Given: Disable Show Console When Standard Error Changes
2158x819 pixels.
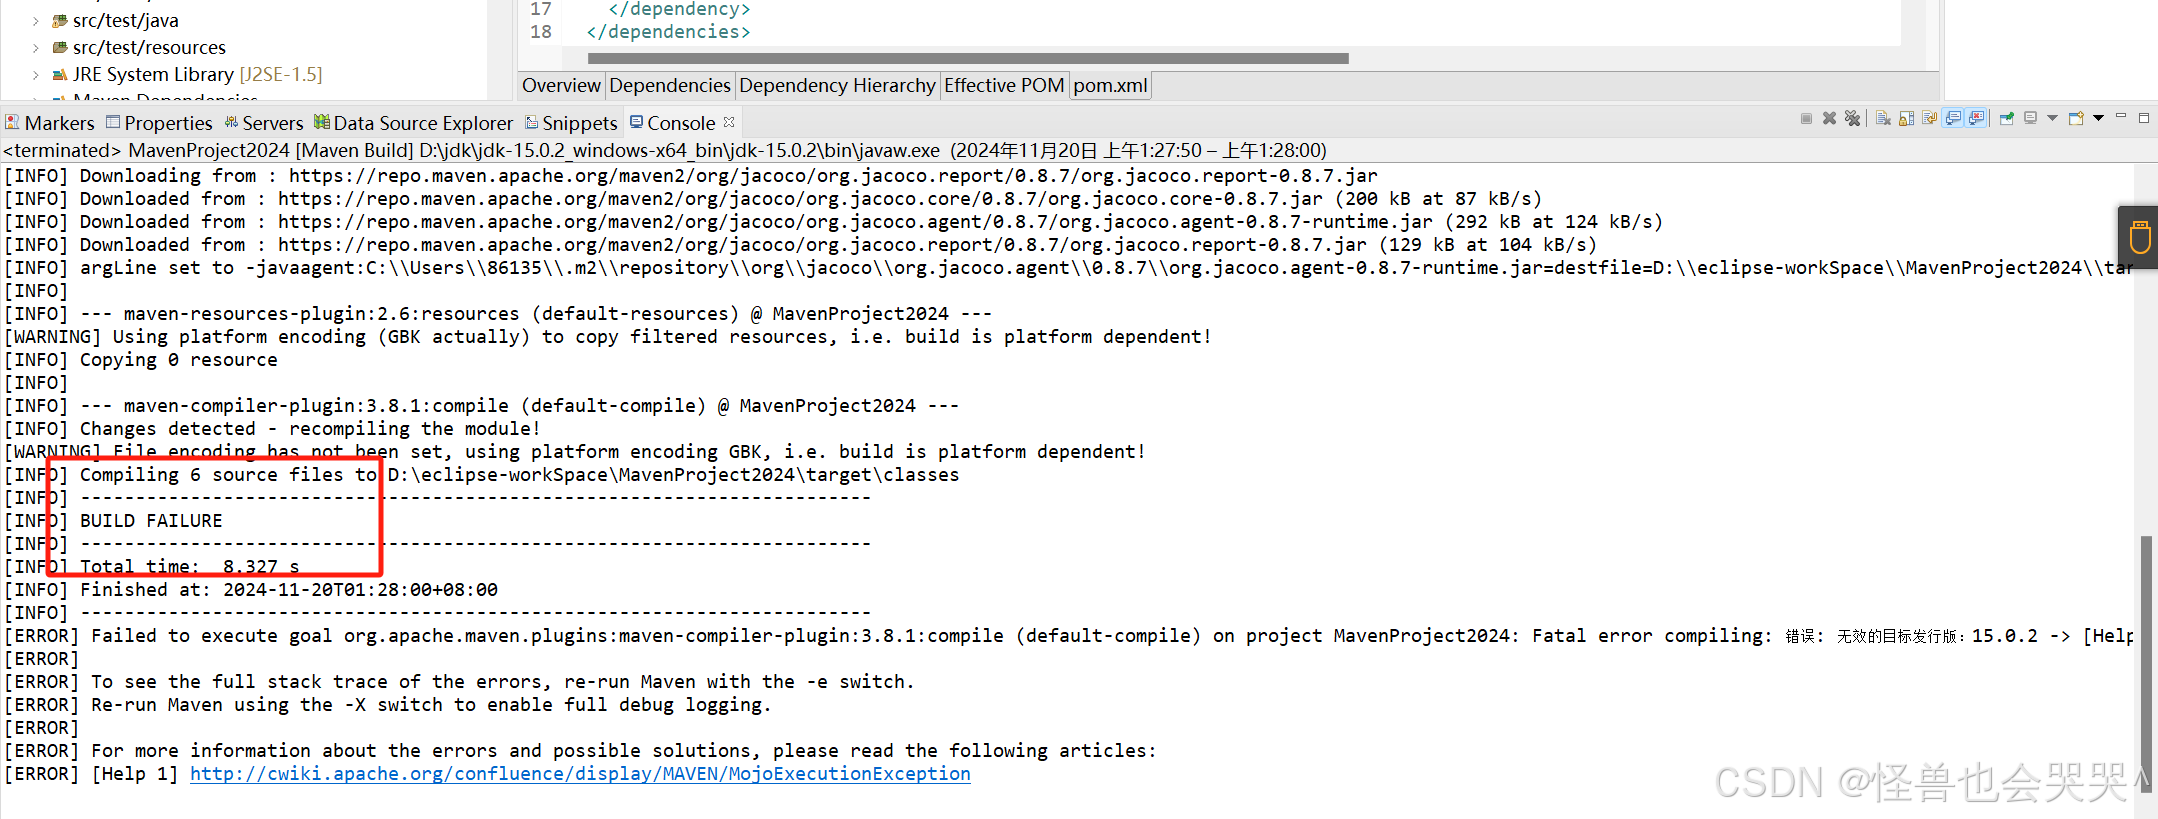Looking at the screenshot, I should pos(1976,118).
